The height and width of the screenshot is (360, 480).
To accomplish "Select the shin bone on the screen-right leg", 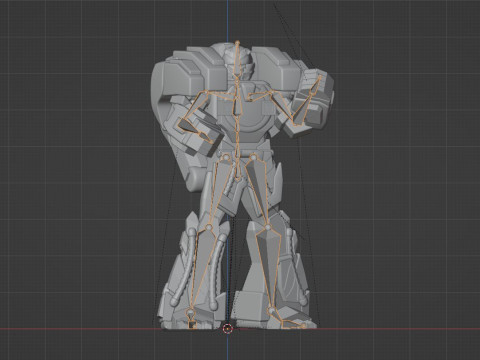I will click(269, 267).
